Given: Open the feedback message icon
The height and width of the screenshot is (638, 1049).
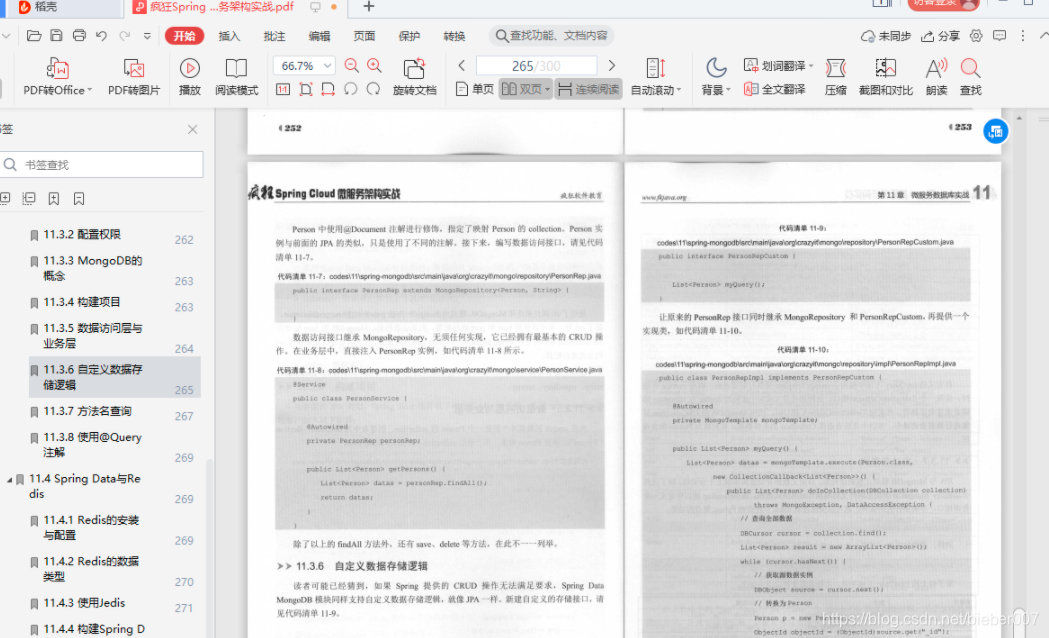Looking at the screenshot, I should click(999, 36).
